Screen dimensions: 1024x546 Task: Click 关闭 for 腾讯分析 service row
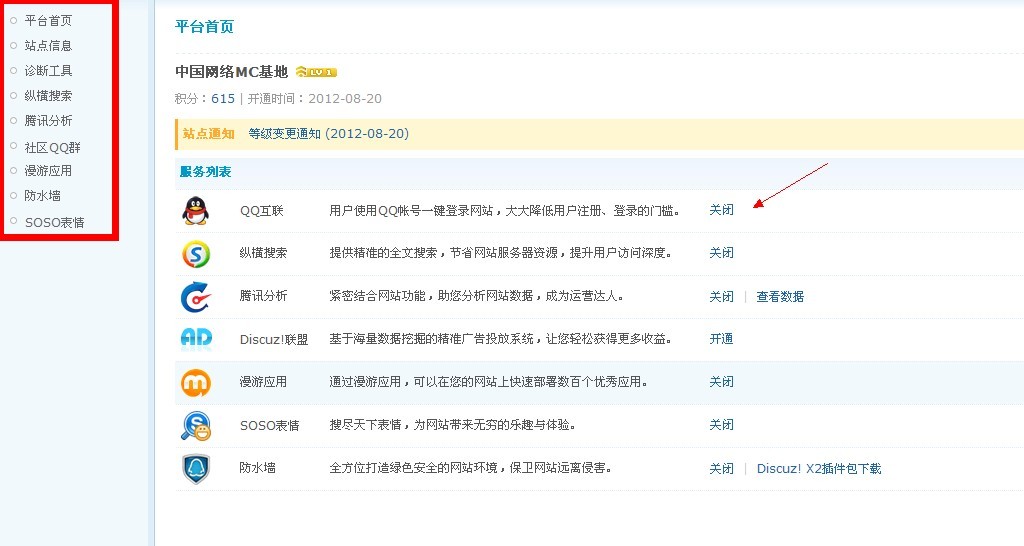722,297
